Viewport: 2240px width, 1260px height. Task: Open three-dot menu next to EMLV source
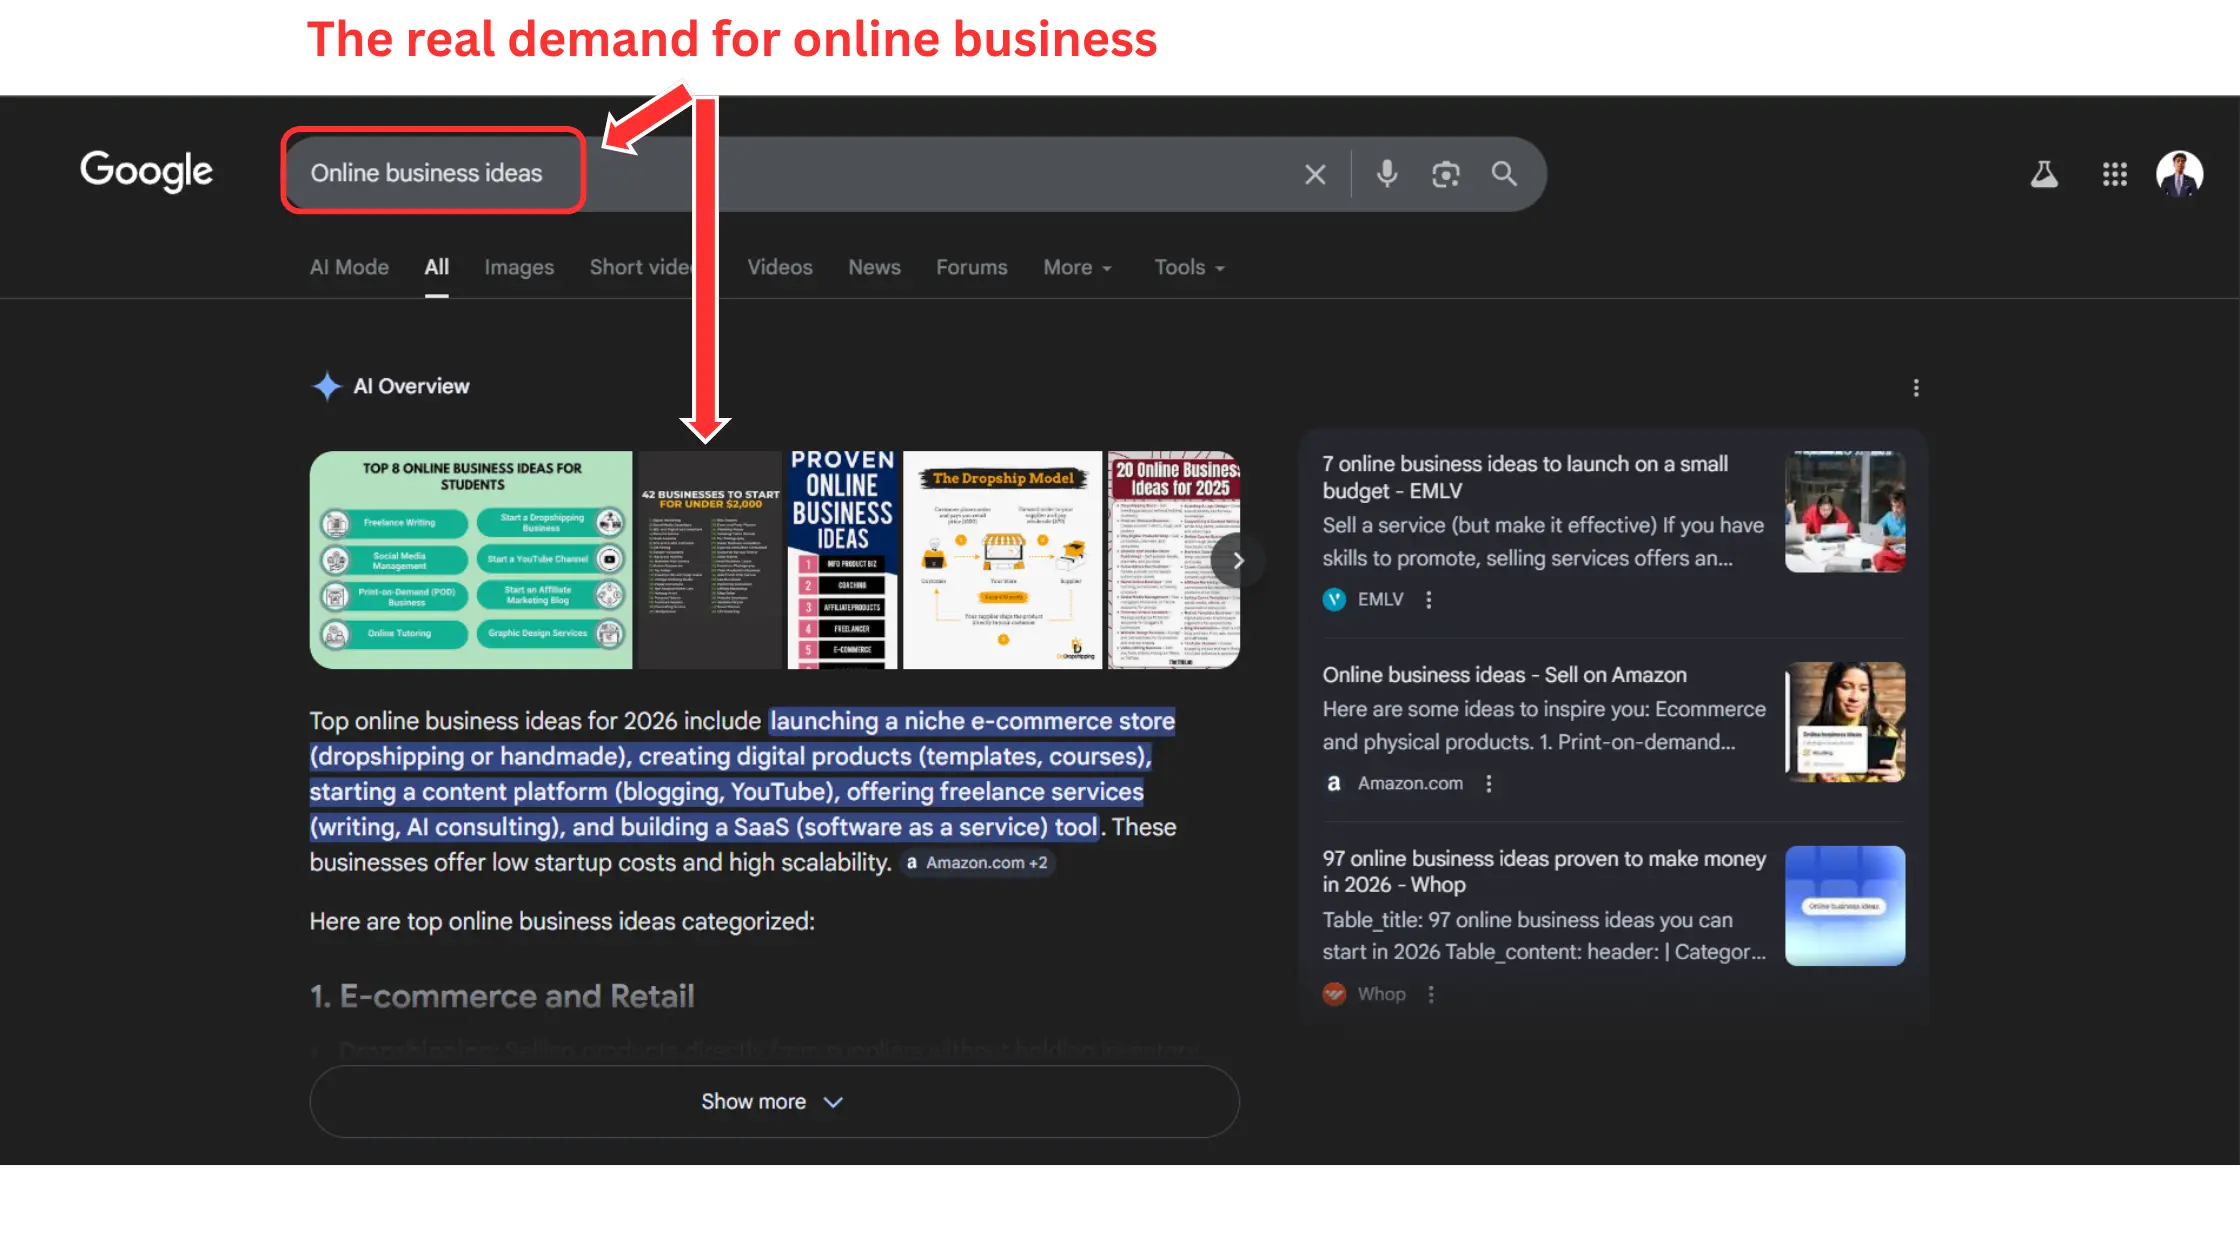pos(1428,600)
